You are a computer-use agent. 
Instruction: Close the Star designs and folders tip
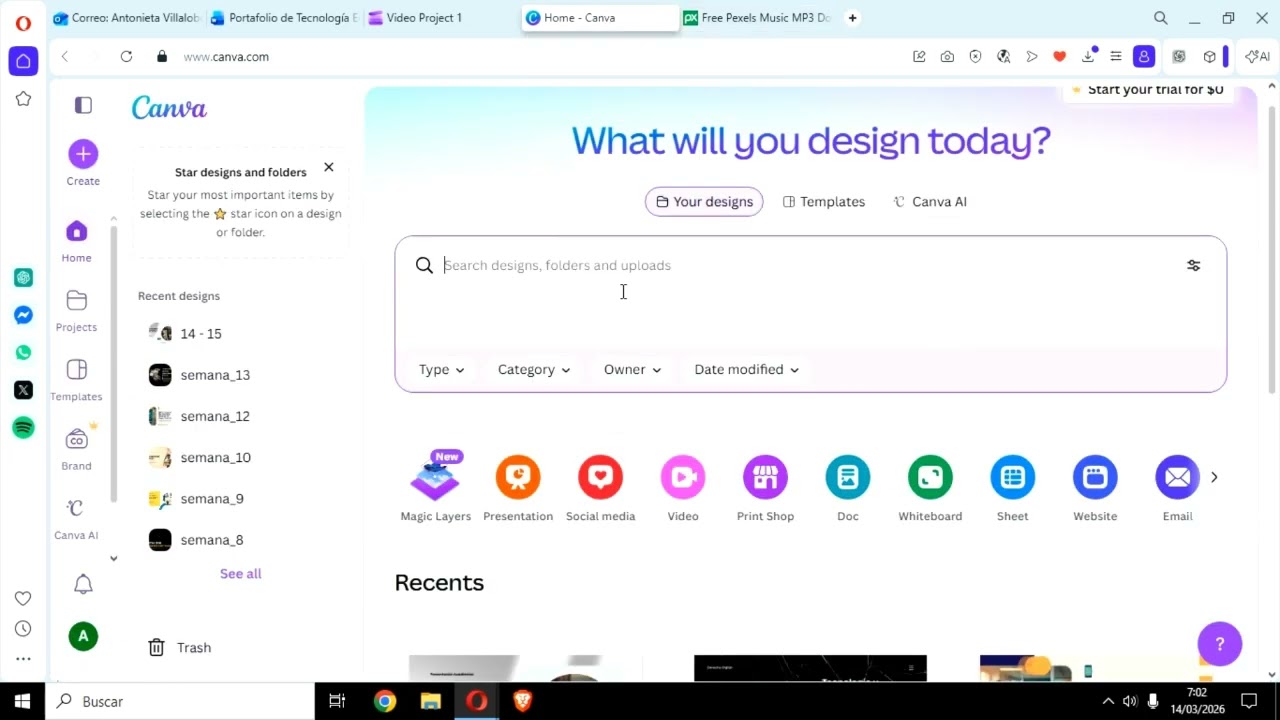point(328,167)
